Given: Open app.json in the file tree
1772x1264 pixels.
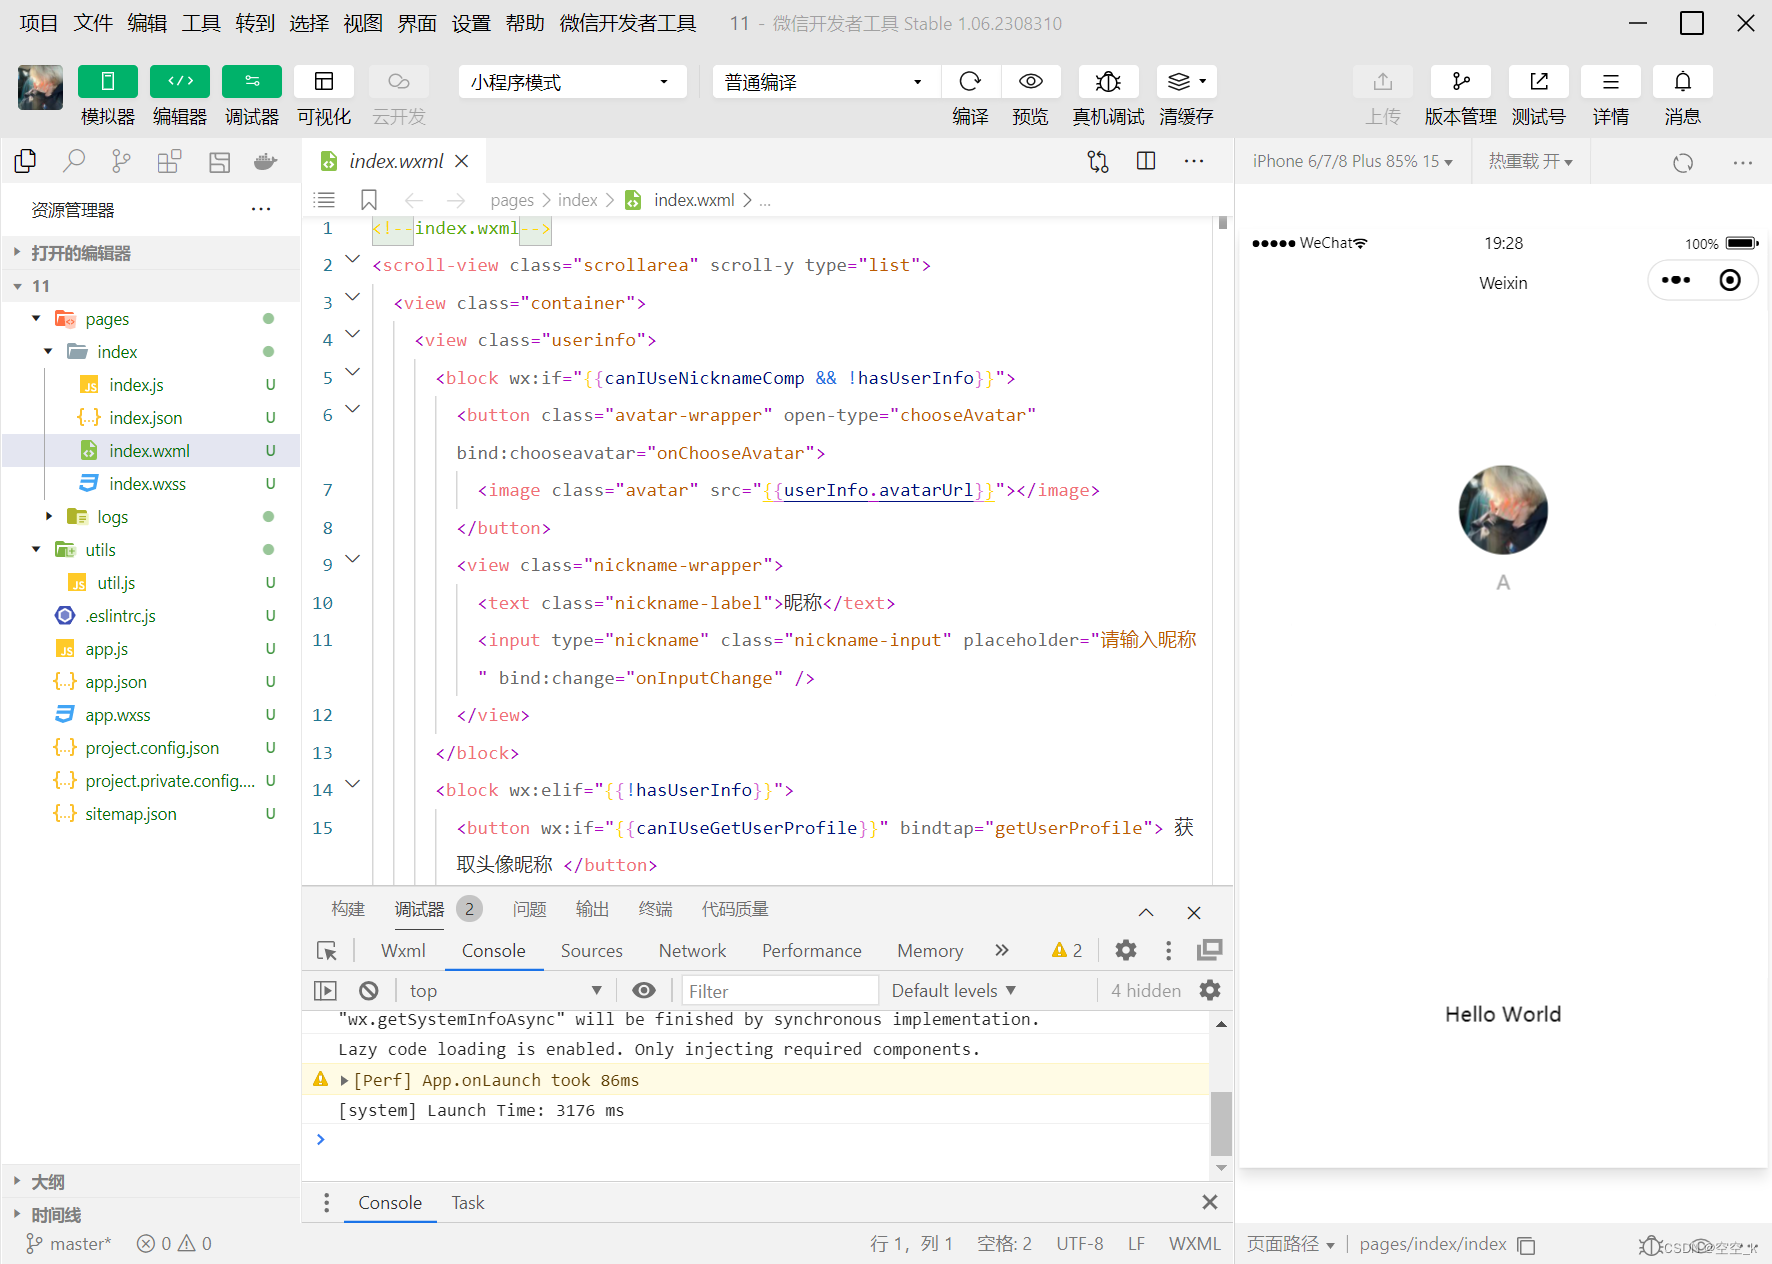Looking at the screenshot, I should [116, 682].
